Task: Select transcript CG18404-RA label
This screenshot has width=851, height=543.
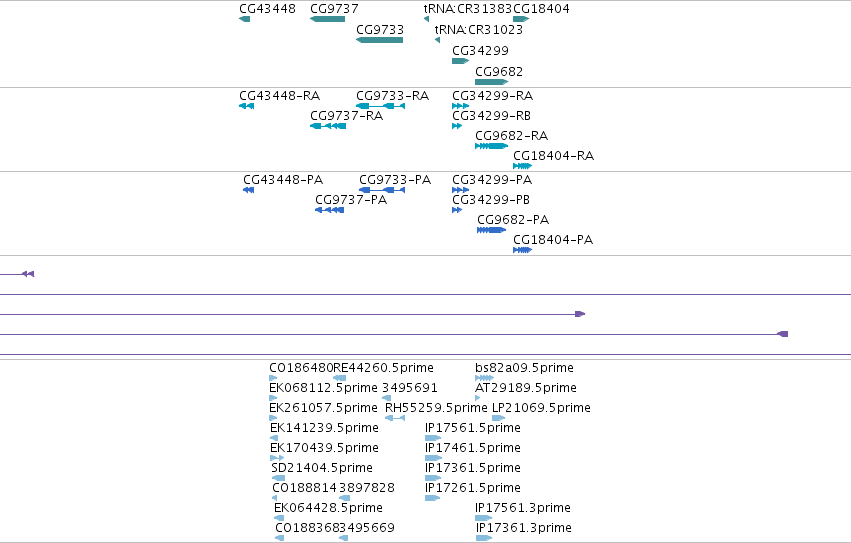Action: pos(554,156)
